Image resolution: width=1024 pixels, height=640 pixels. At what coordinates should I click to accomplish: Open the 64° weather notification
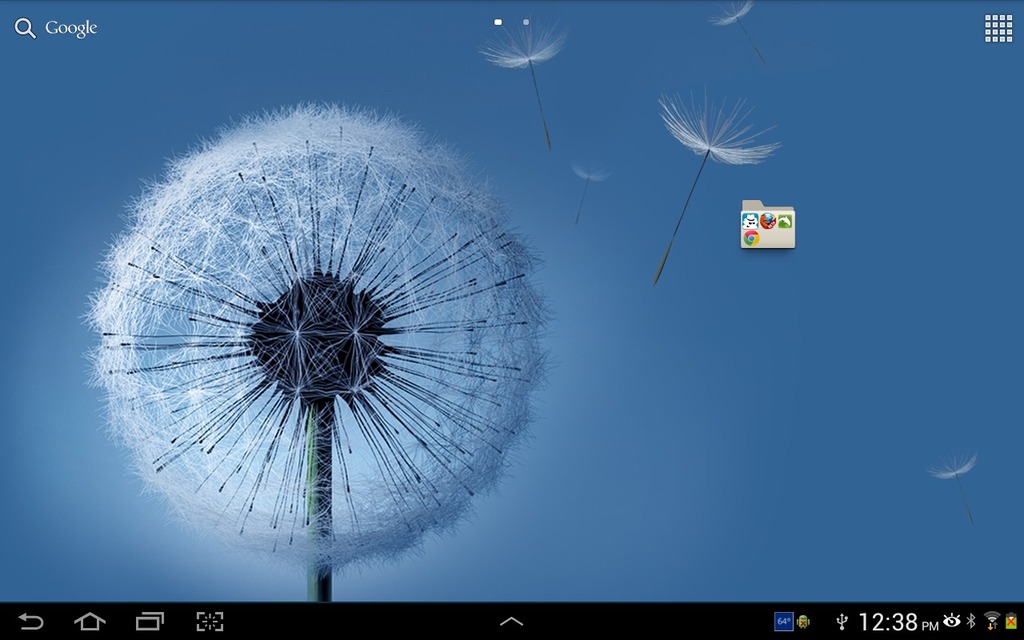(x=783, y=622)
